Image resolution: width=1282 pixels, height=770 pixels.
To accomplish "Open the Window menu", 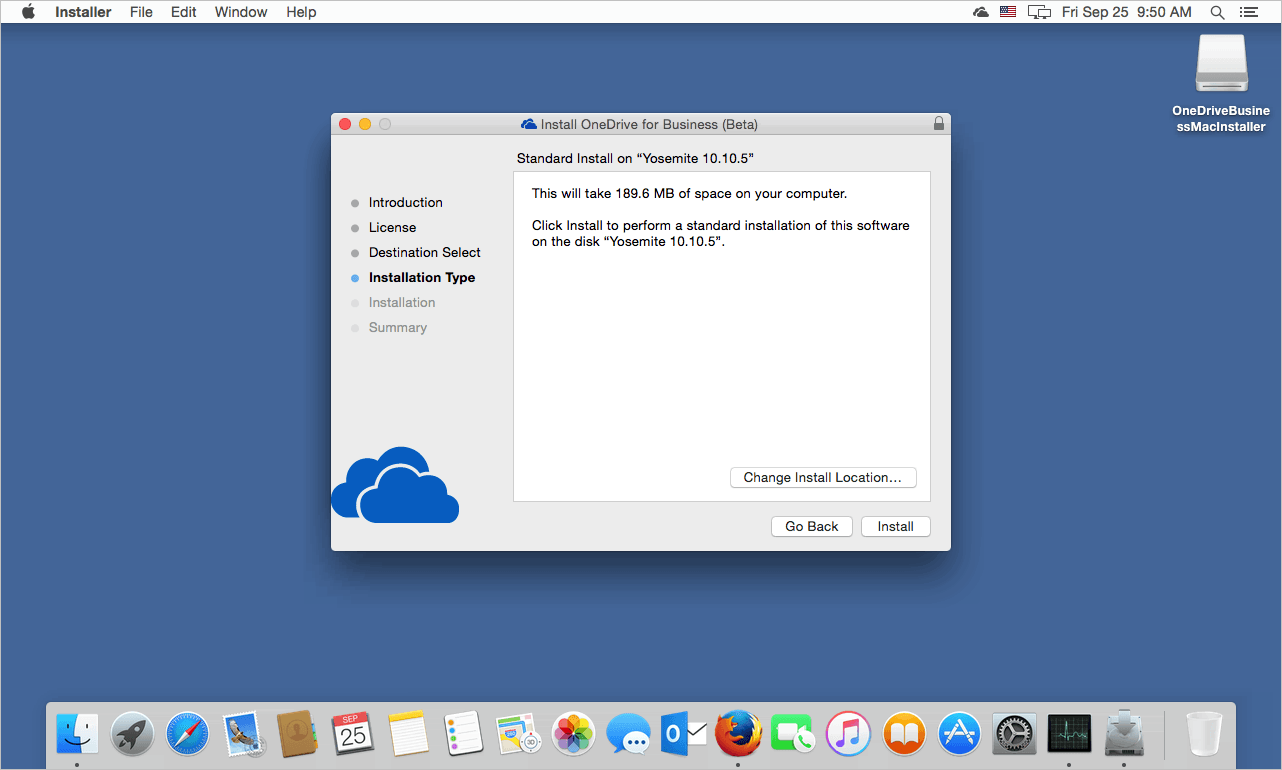I will pos(241,12).
